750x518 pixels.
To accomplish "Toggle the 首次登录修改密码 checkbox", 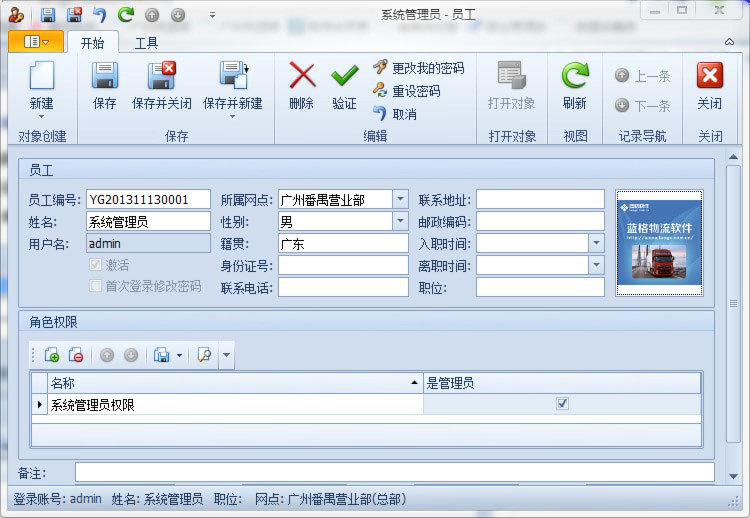I will click(96, 286).
